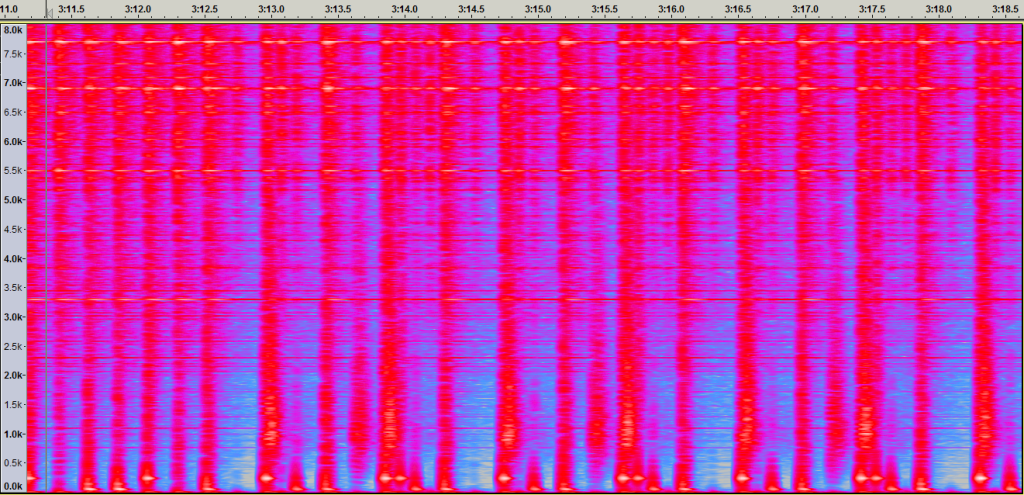
Task: Click the 3.0k mark on the frequency scale
Action: pyautogui.click(x=13, y=317)
